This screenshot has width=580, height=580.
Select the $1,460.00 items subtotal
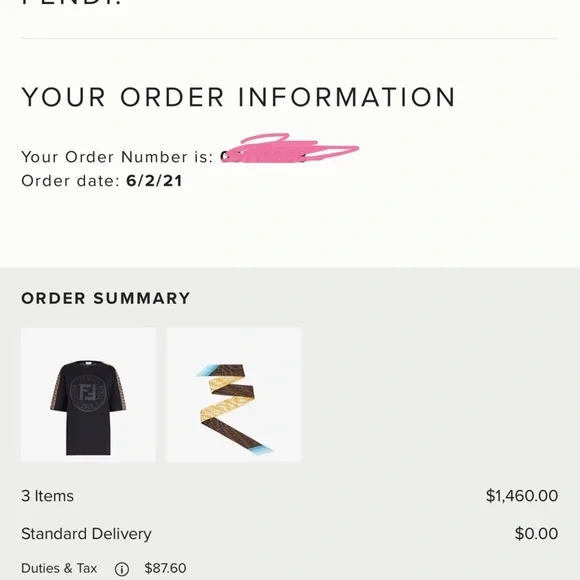coord(522,496)
